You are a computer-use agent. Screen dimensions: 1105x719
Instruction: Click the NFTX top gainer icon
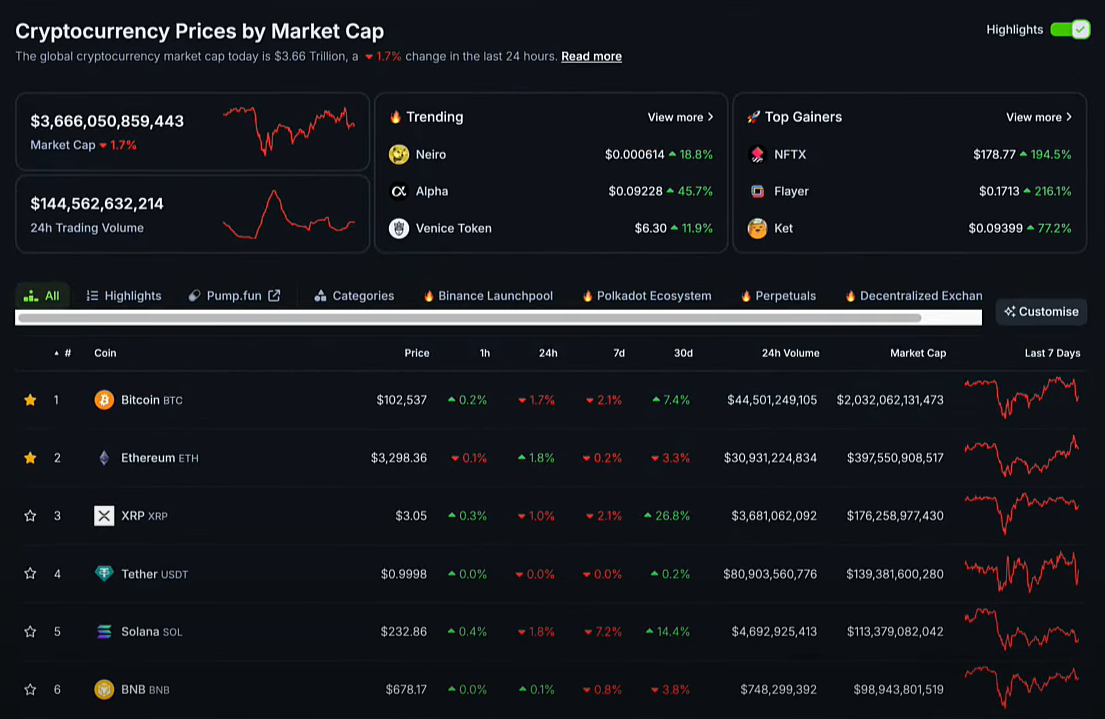pos(757,154)
